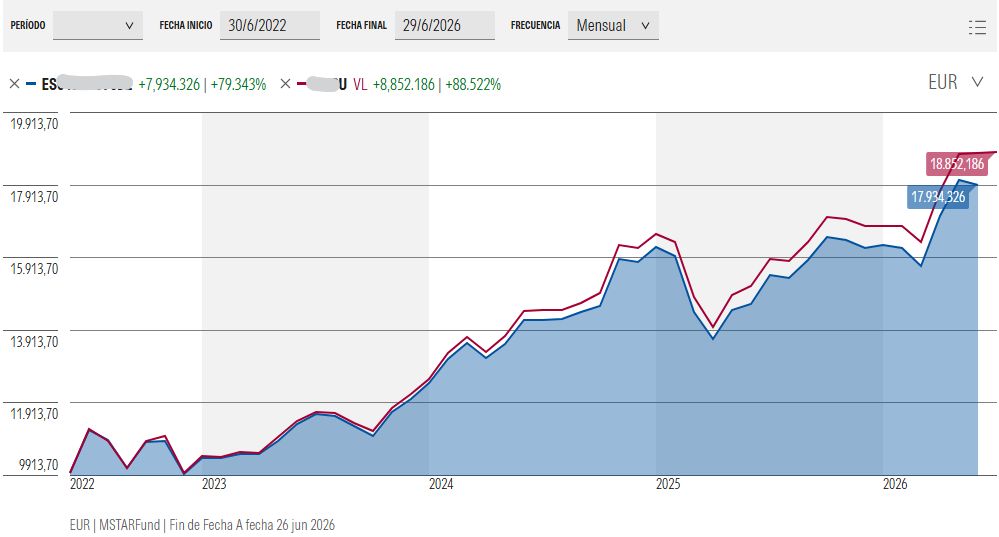The height and width of the screenshot is (537, 999).
Task: Click the +7,934.326 gain value
Action: point(169,84)
